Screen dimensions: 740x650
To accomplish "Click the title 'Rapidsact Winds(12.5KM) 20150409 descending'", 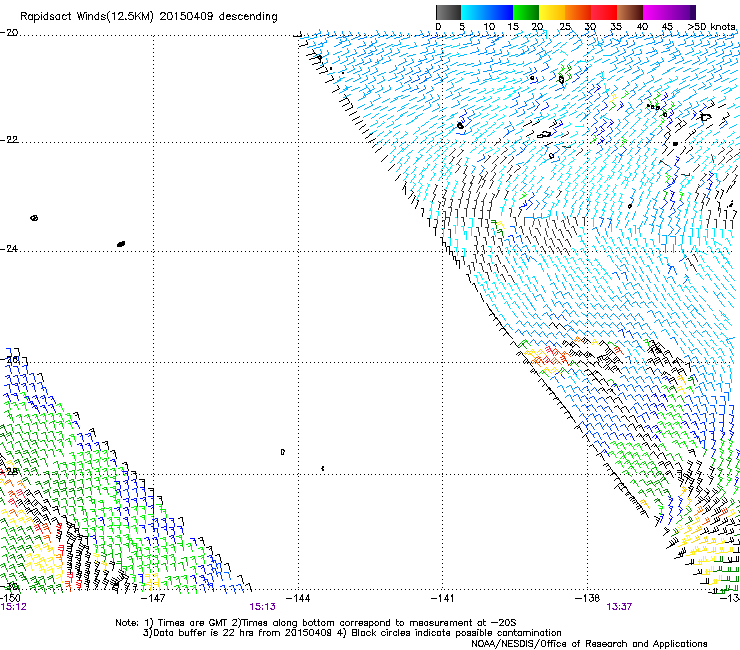I will pyautogui.click(x=149, y=16).
